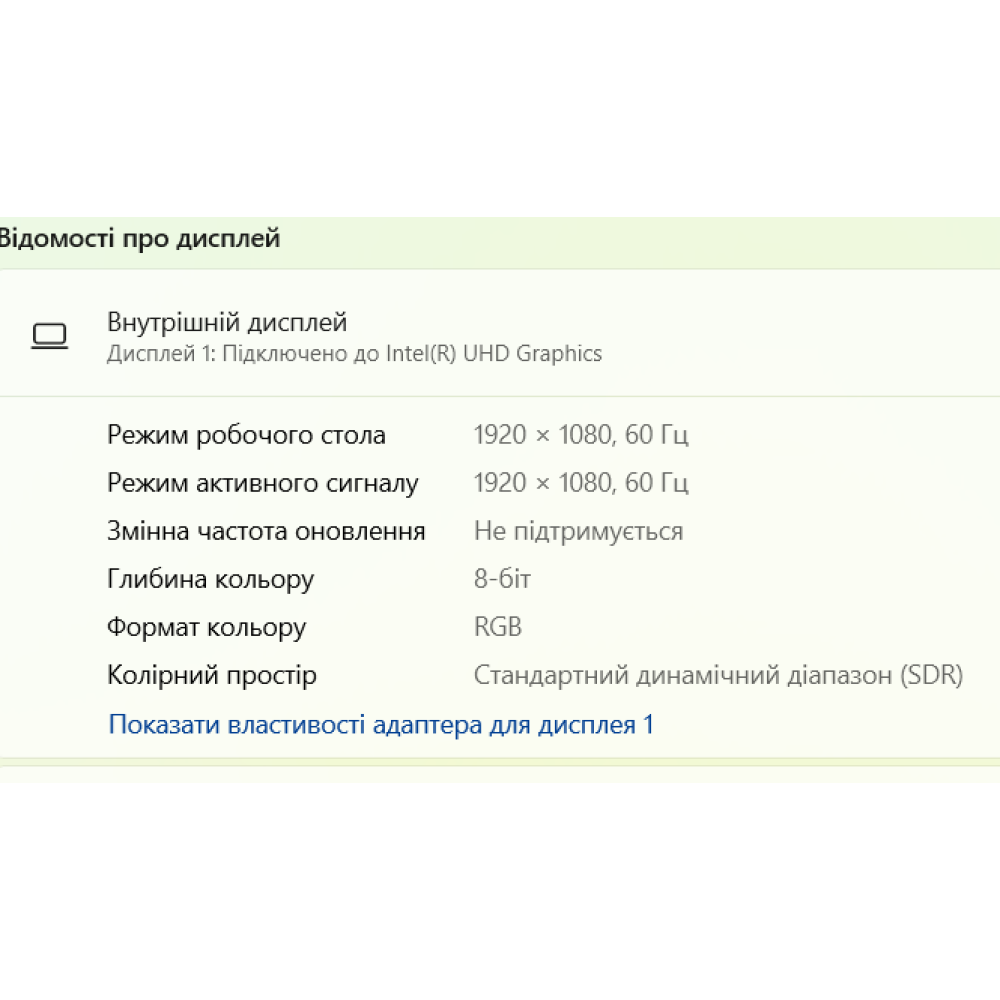This screenshot has height=1000, width=1000.
Task: Open the adapter properties link for display 1
Action: (x=380, y=724)
